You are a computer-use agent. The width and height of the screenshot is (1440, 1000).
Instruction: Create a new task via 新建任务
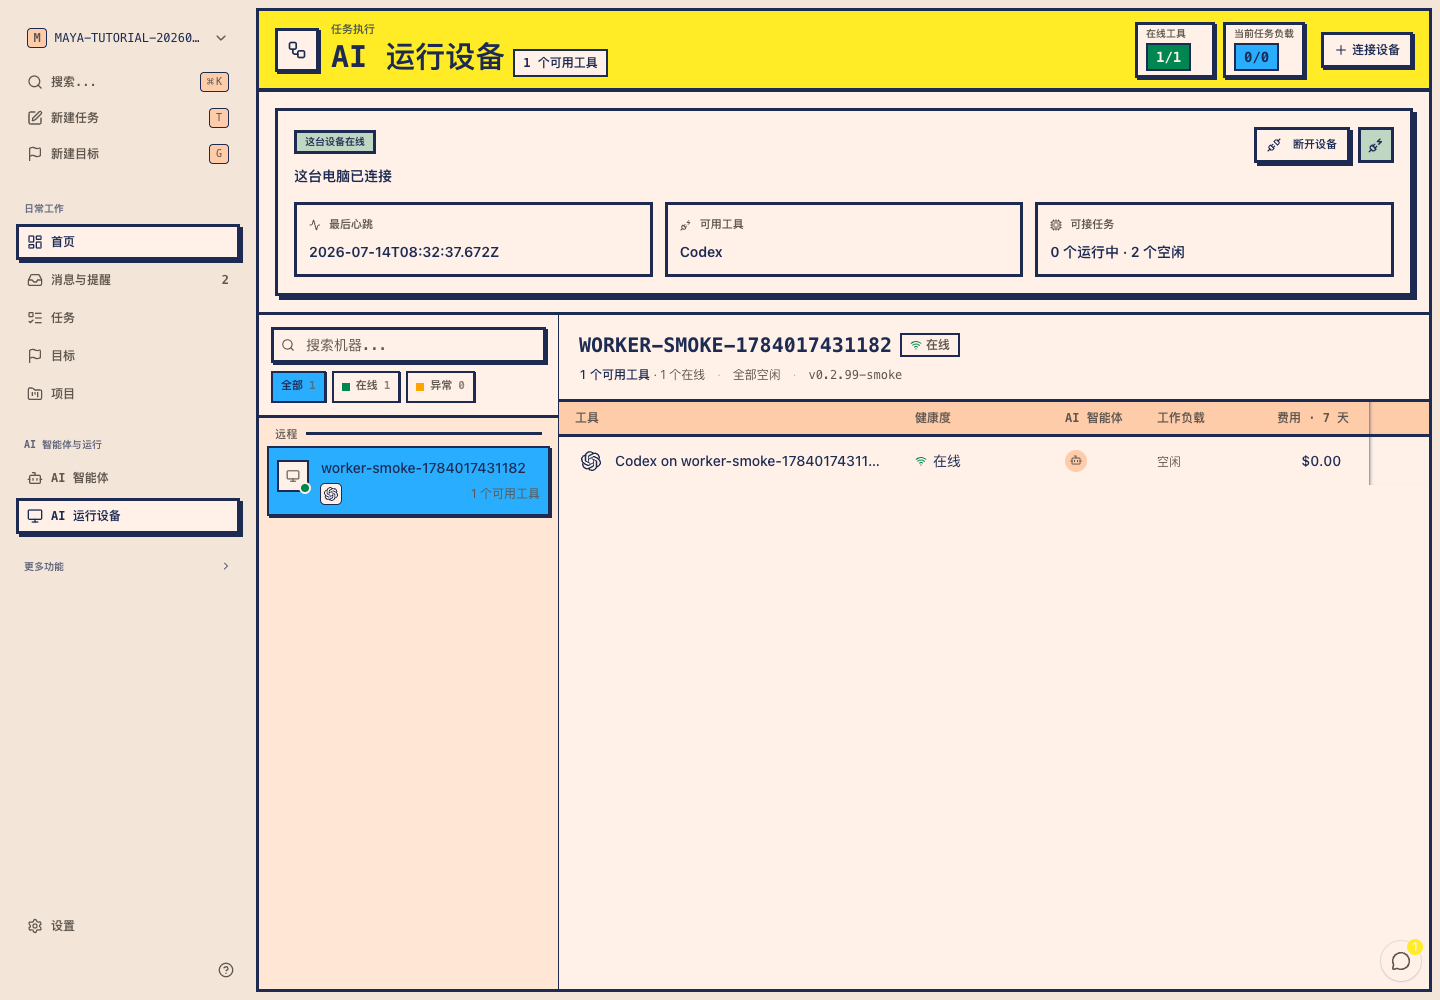(128, 118)
